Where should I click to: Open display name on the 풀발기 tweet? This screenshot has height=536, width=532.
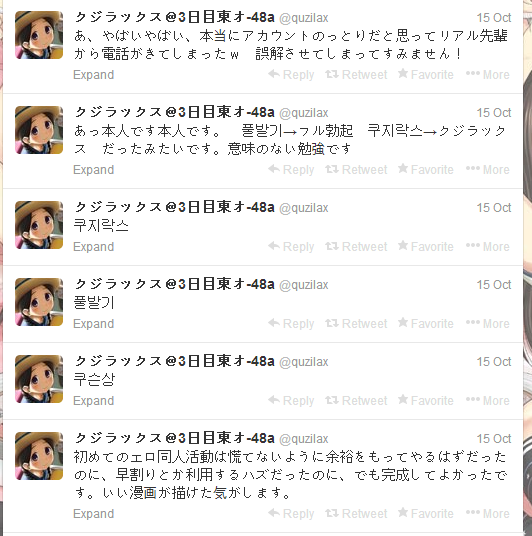coord(174,284)
